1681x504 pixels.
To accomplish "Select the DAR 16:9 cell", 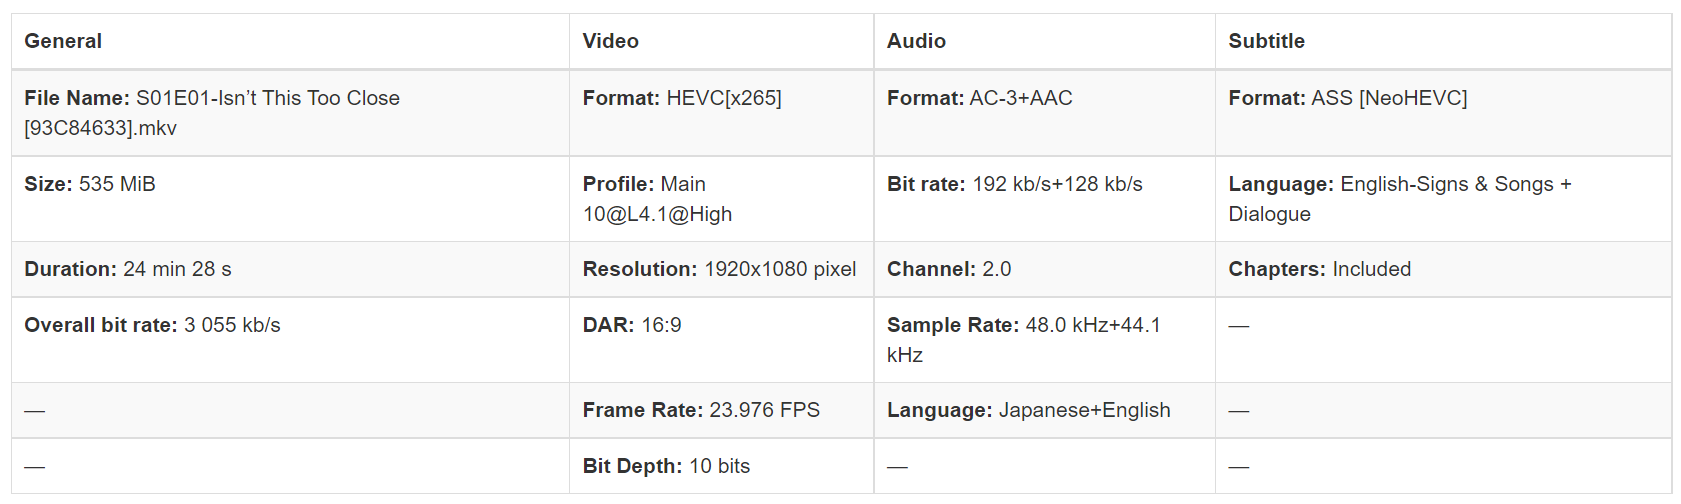I will point(722,340).
